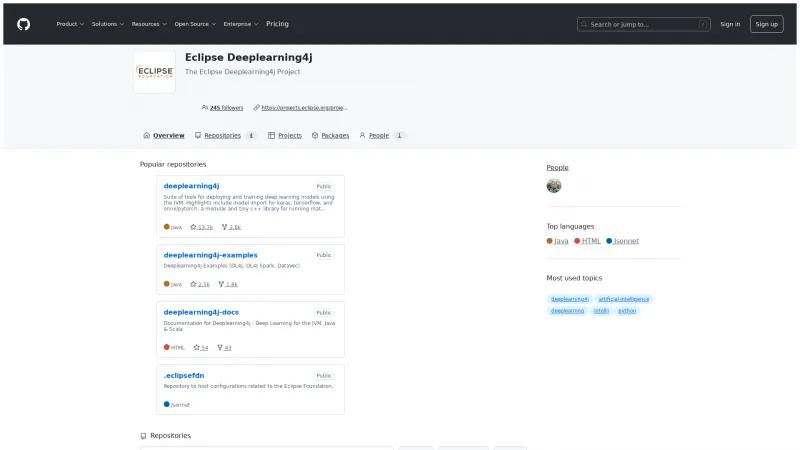
Task: Click star icon on deeplearning4j card
Action: [x=193, y=227]
